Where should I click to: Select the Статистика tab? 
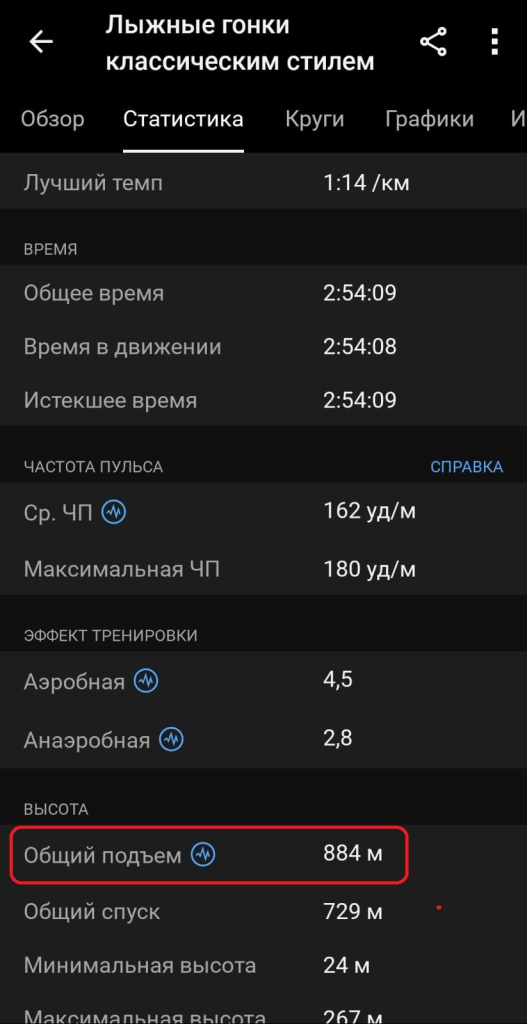tap(184, 119)
